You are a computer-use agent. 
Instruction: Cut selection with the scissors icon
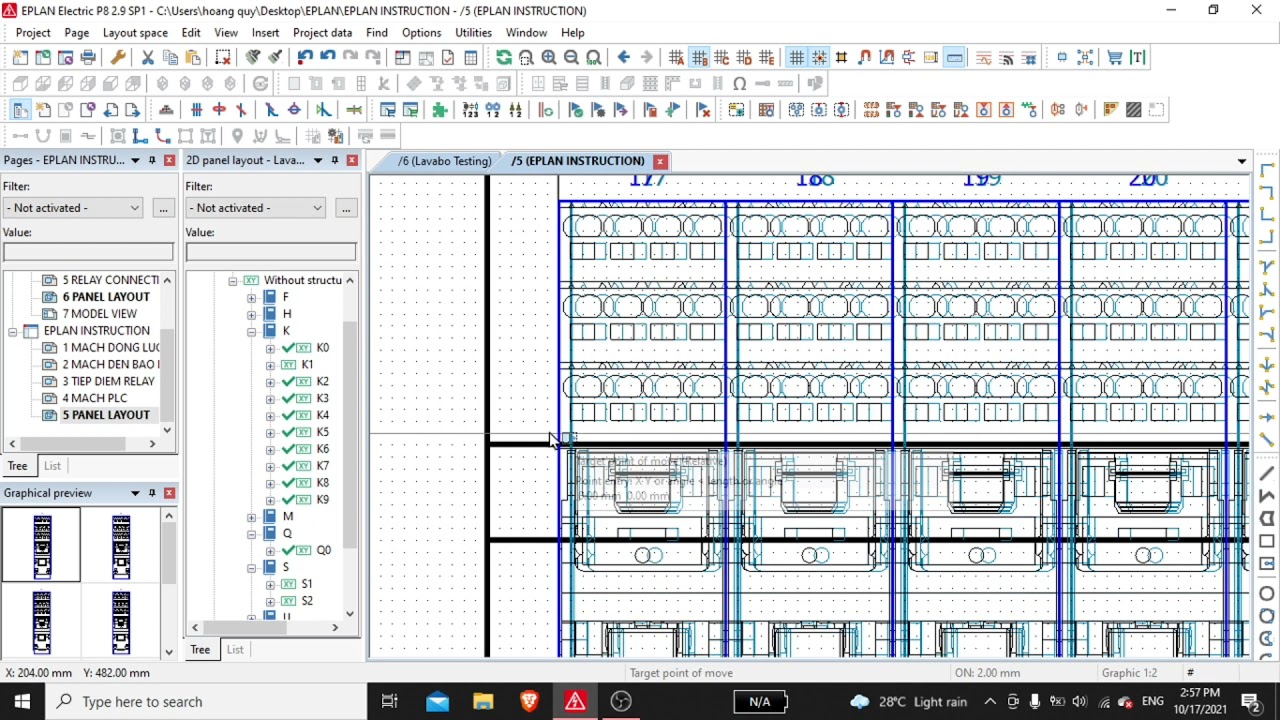[148, 58]
